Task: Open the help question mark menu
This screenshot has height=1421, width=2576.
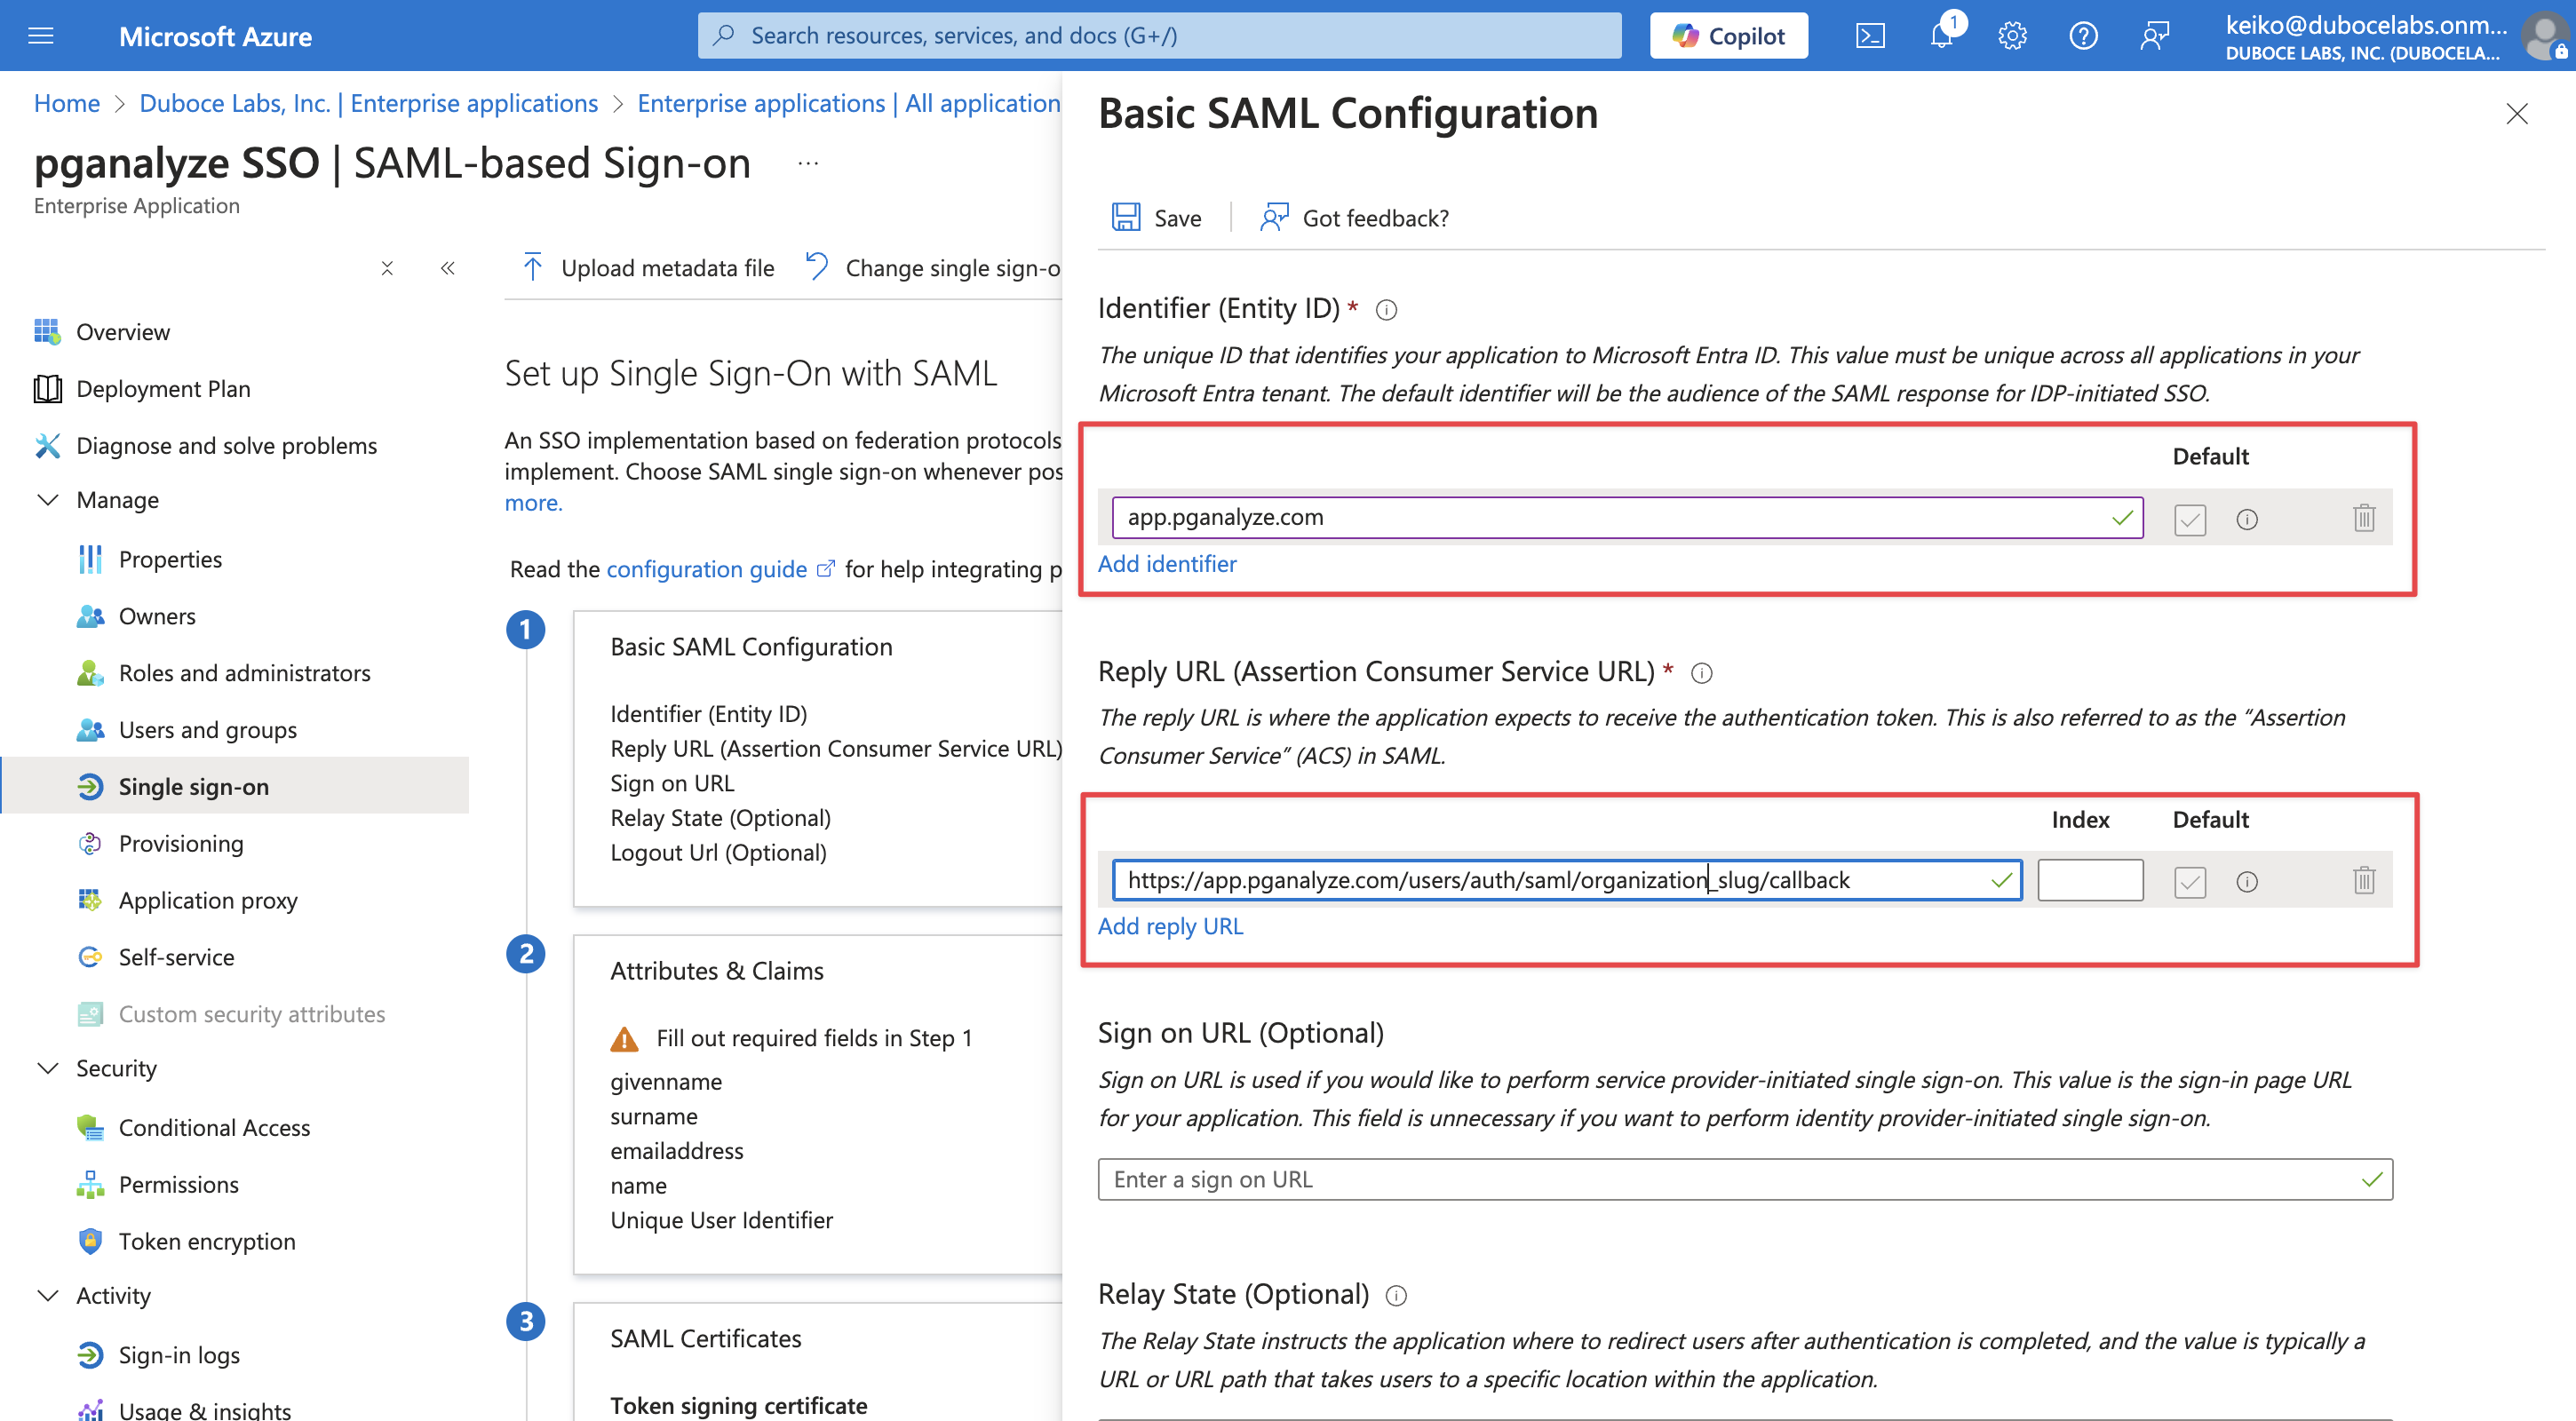Action: click(2083, 36)
